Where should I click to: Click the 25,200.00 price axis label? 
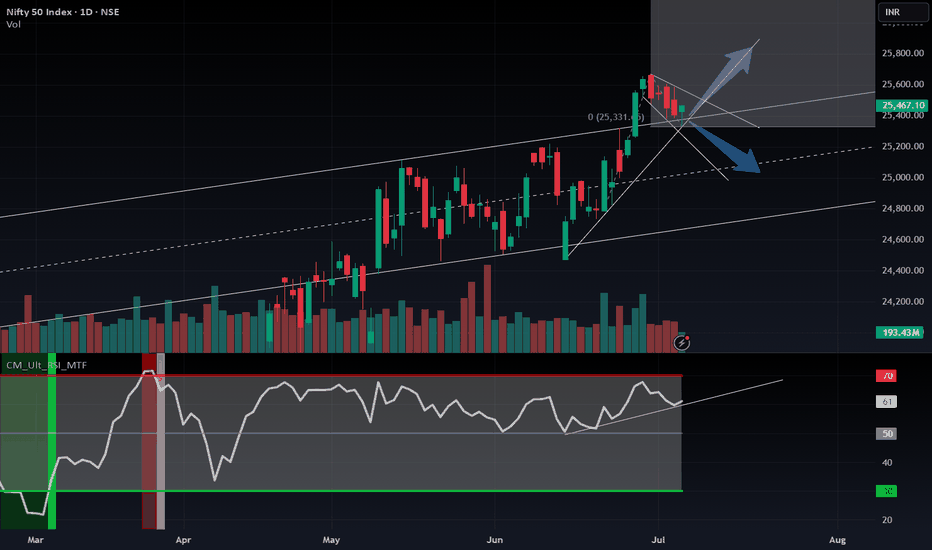903,146
